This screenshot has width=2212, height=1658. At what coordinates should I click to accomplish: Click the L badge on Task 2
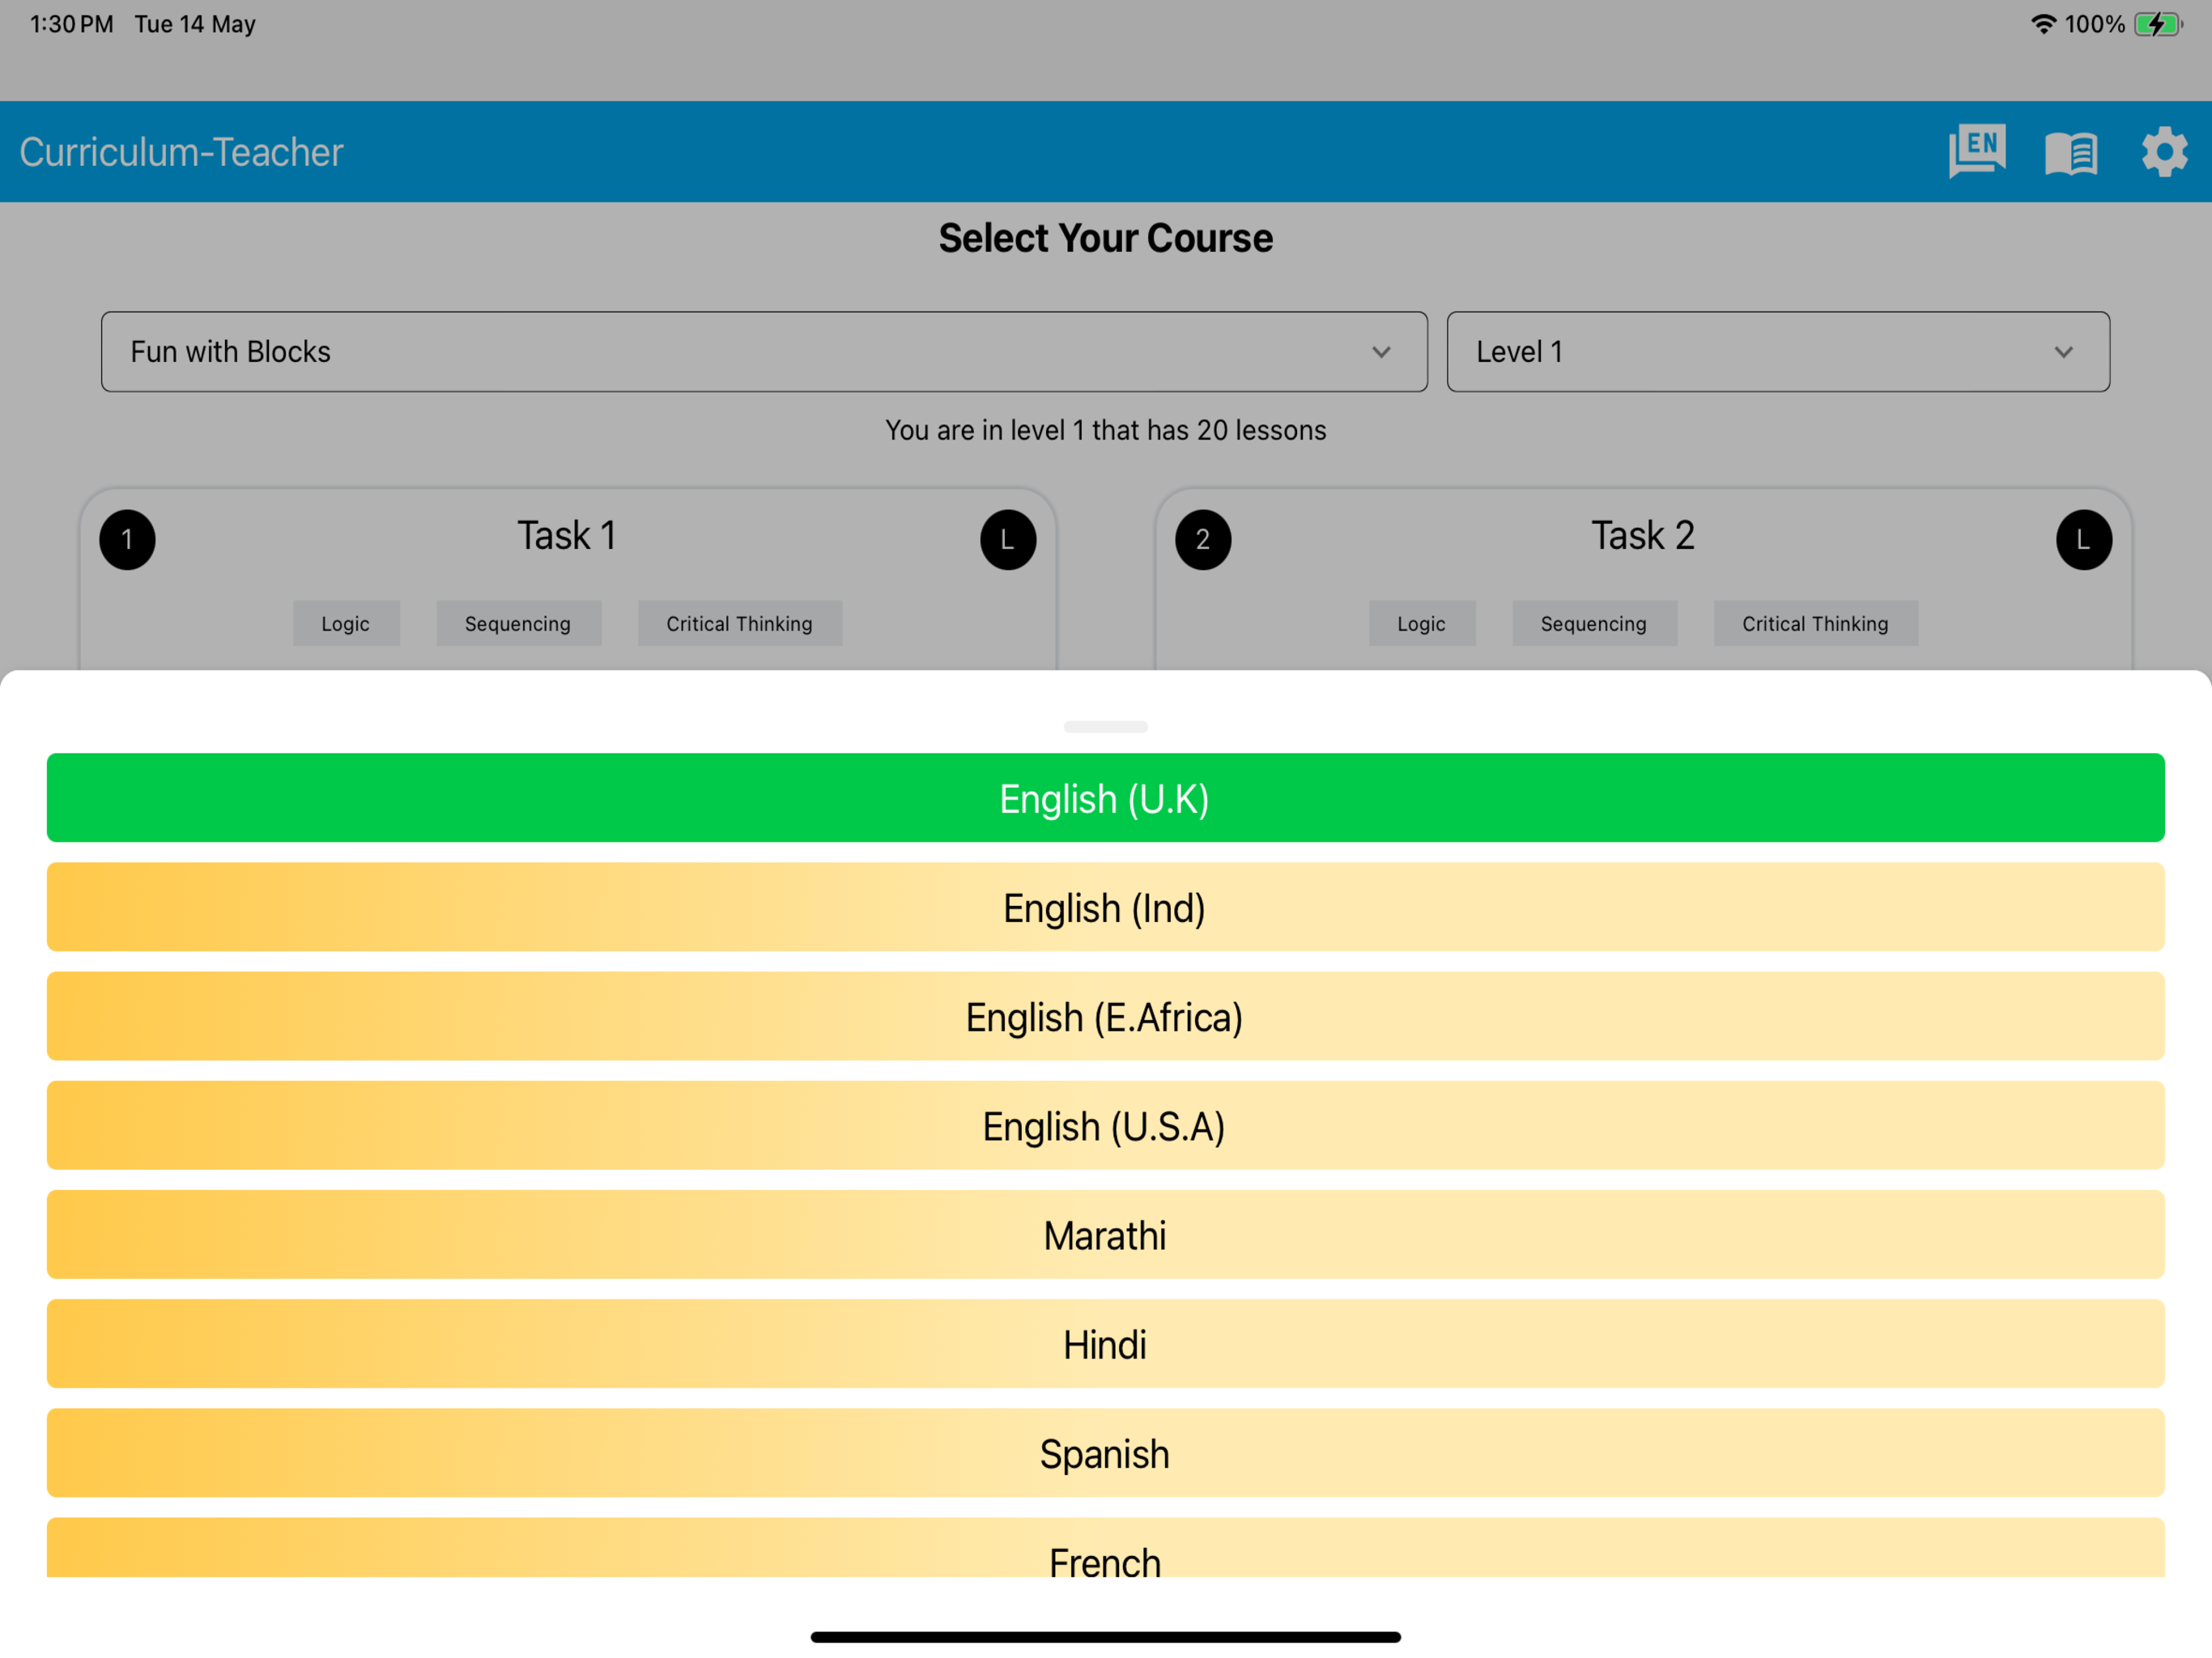tap(2084, 540)
